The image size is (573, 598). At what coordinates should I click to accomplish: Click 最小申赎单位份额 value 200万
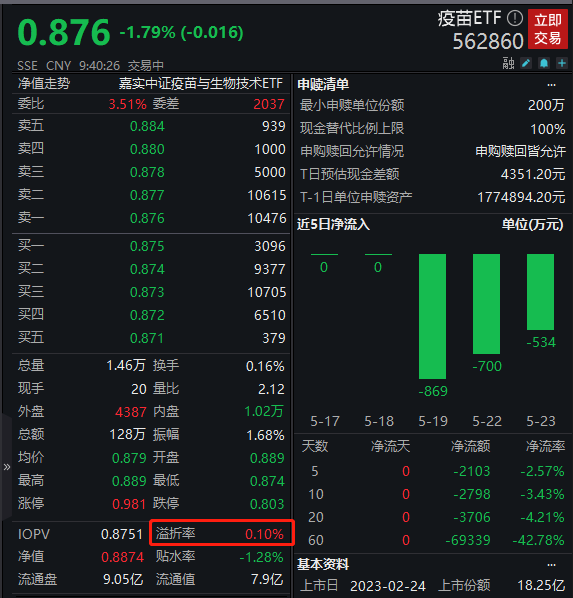click(x=546, y=105)
